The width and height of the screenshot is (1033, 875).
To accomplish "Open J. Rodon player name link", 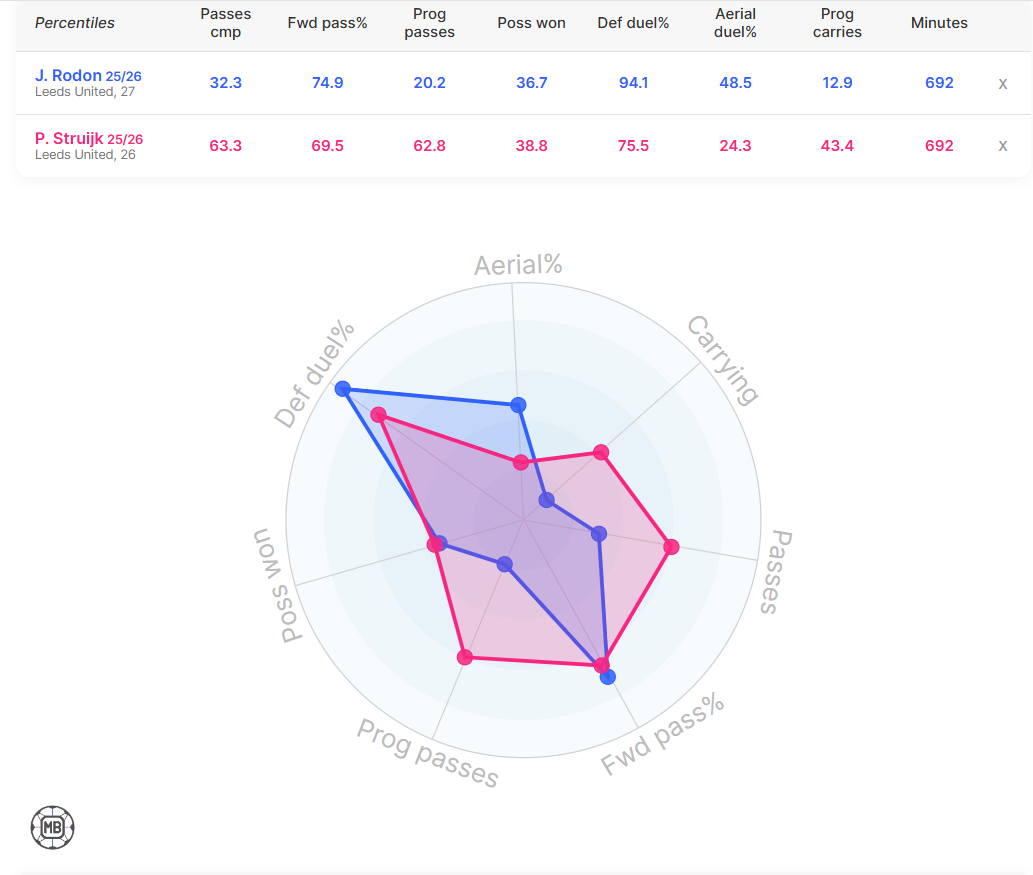I will [x=68, y=76].
